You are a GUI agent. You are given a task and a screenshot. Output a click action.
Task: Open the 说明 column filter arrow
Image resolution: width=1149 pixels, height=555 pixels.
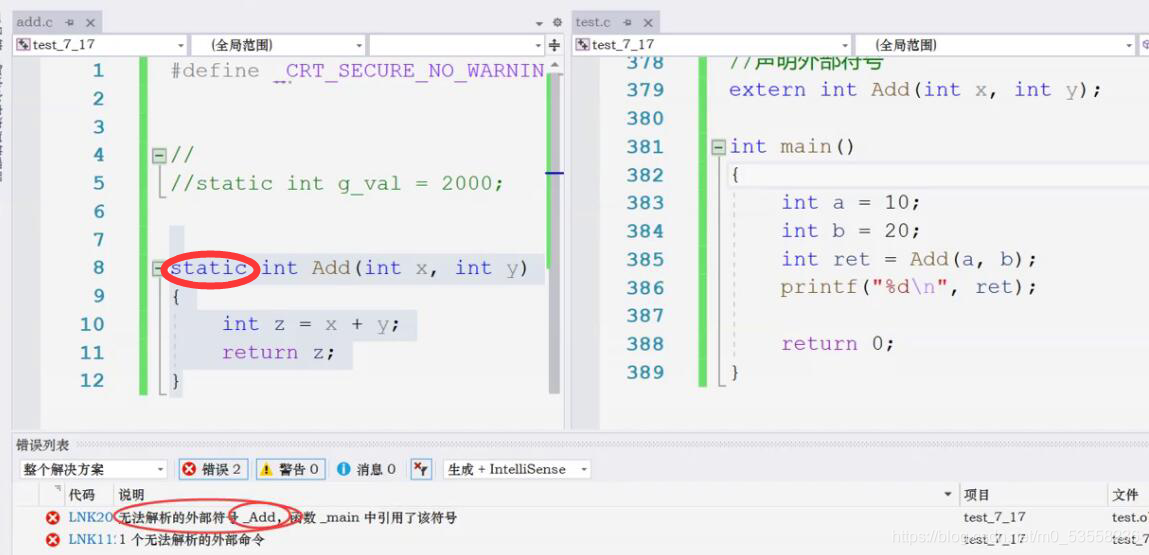tap(948, 495)
